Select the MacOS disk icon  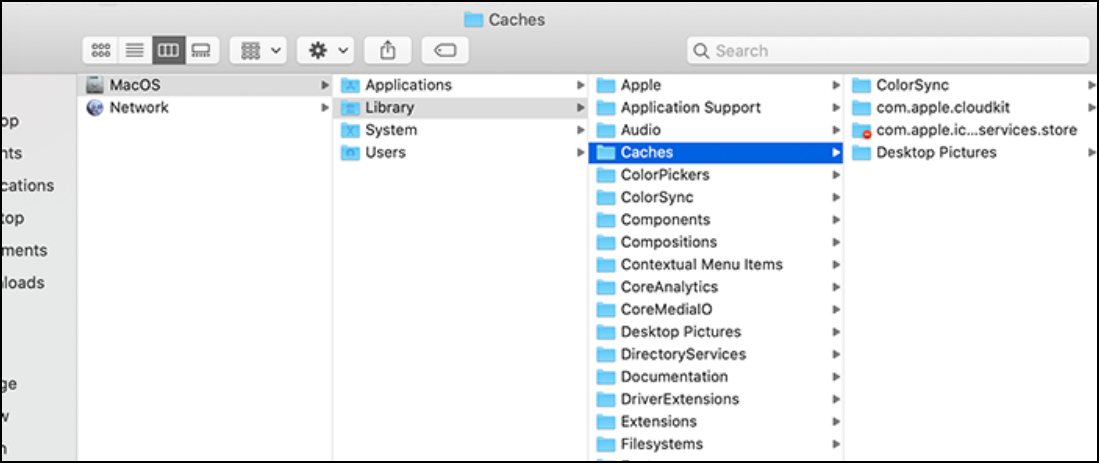[96, 85]
